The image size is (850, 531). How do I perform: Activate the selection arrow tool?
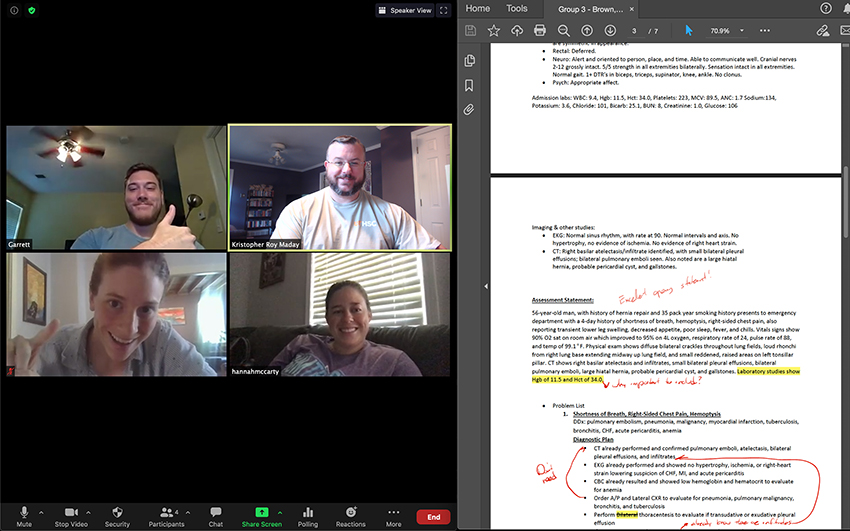(x=688, y=30)
